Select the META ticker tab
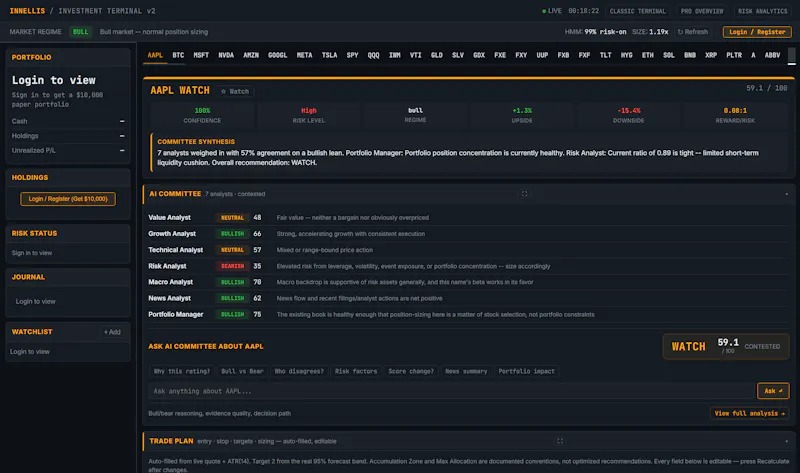Viewport: 800px width, 473px height. coord(304,55)
